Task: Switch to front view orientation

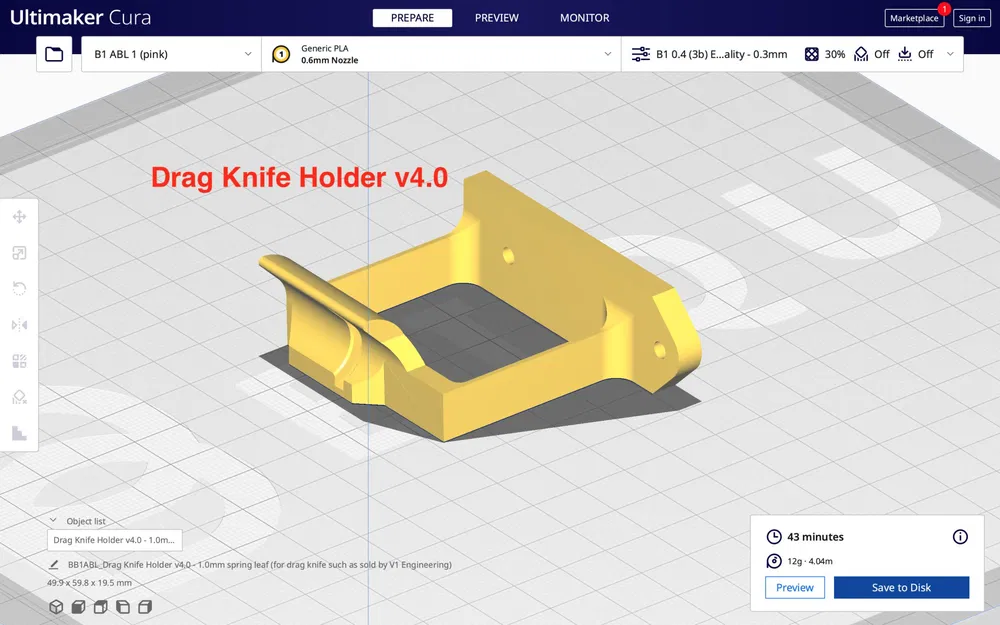Action: [x=79, y=607]
